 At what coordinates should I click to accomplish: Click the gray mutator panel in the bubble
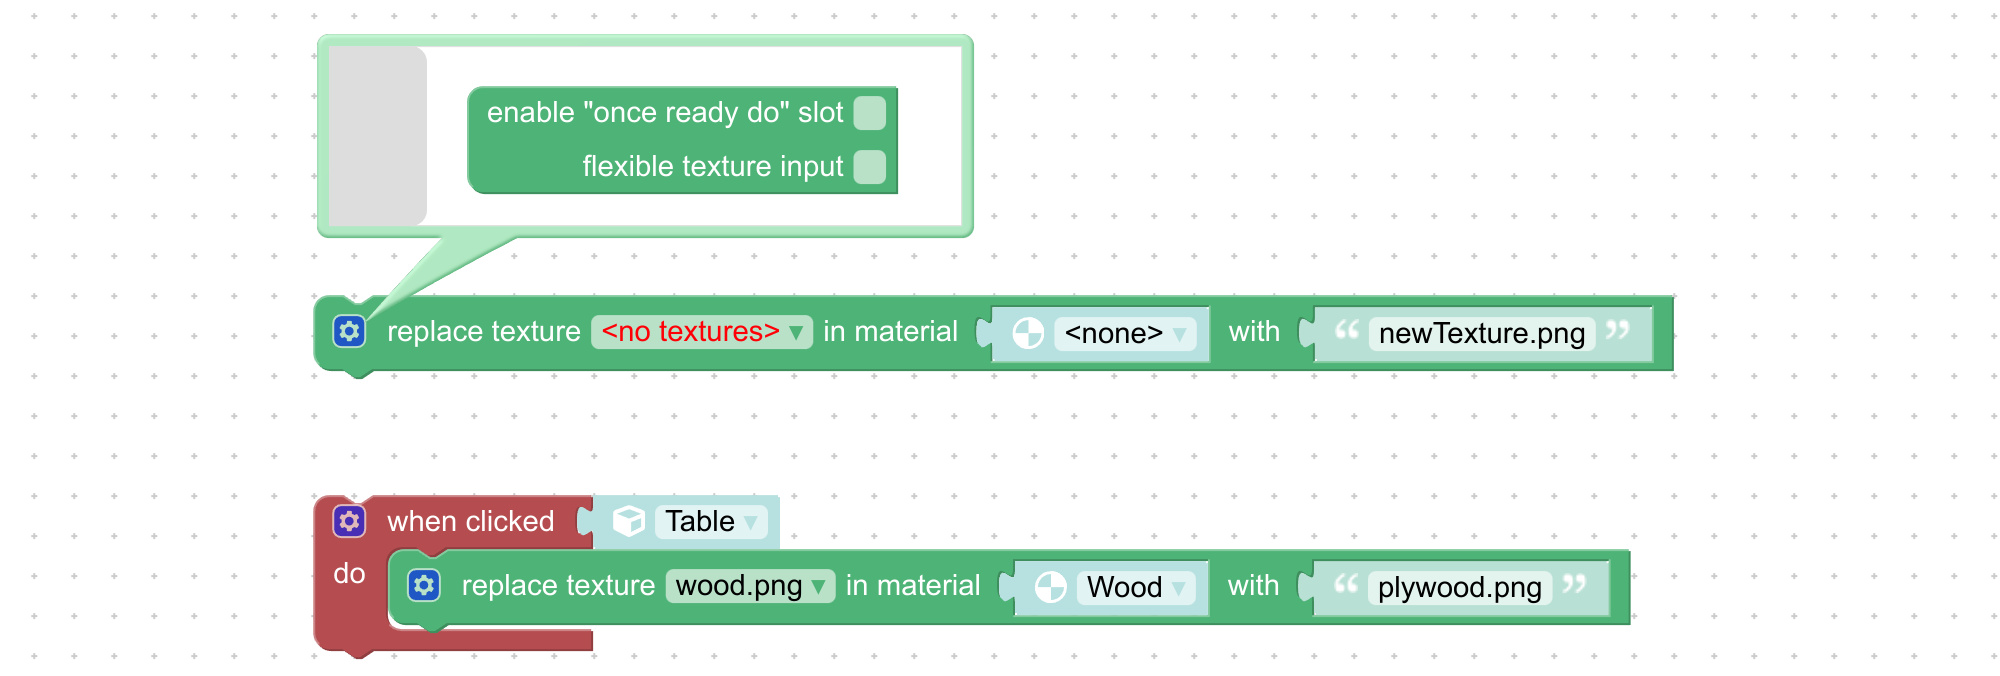tap(378, 136)
